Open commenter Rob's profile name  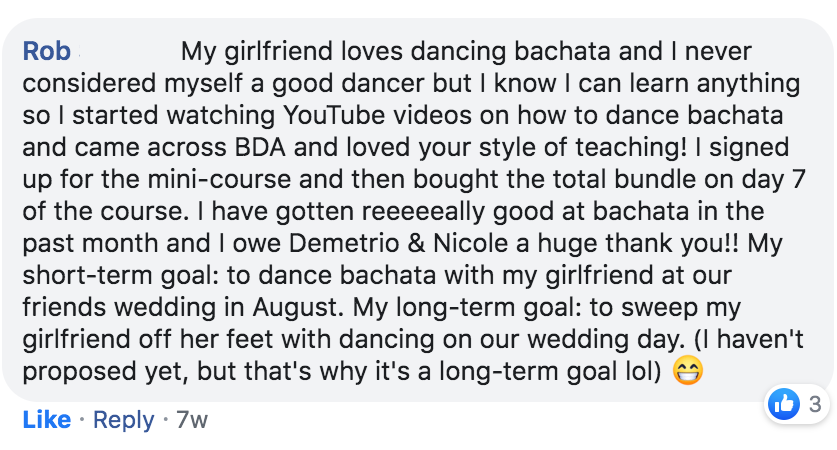click(47, 50)
